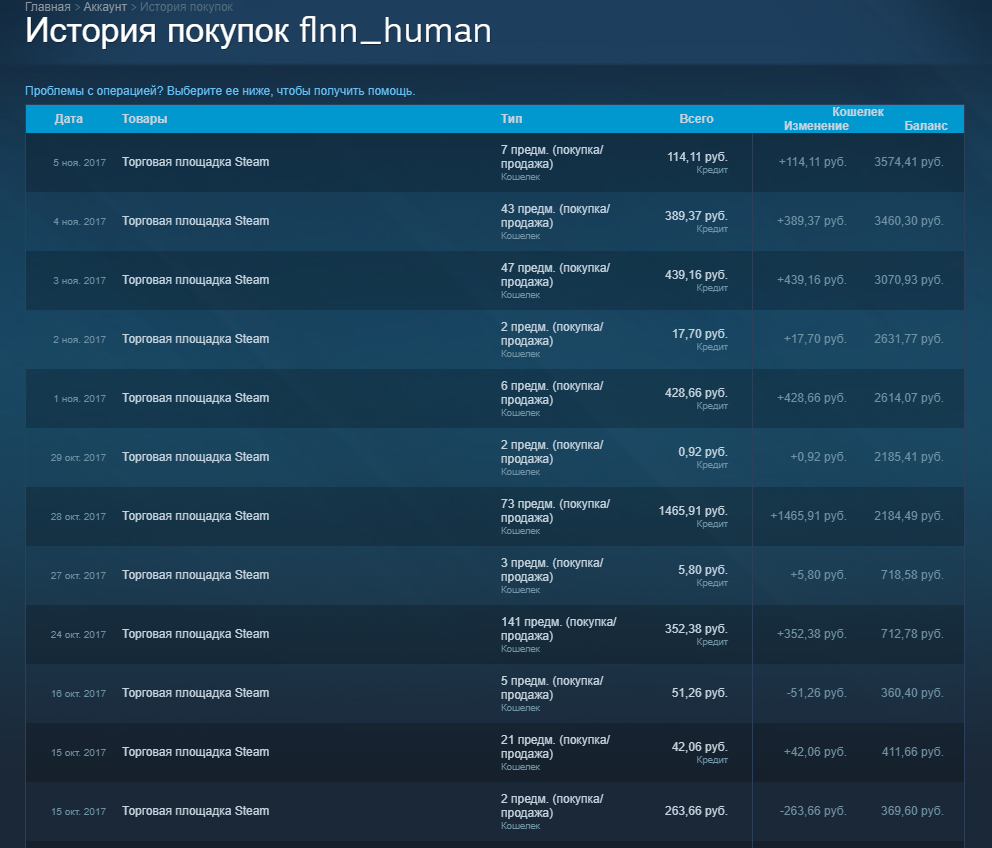992x848 pixels.
Task: Open the 4 ноя. 2017 transaction row
Action: (x=495, y=221)
